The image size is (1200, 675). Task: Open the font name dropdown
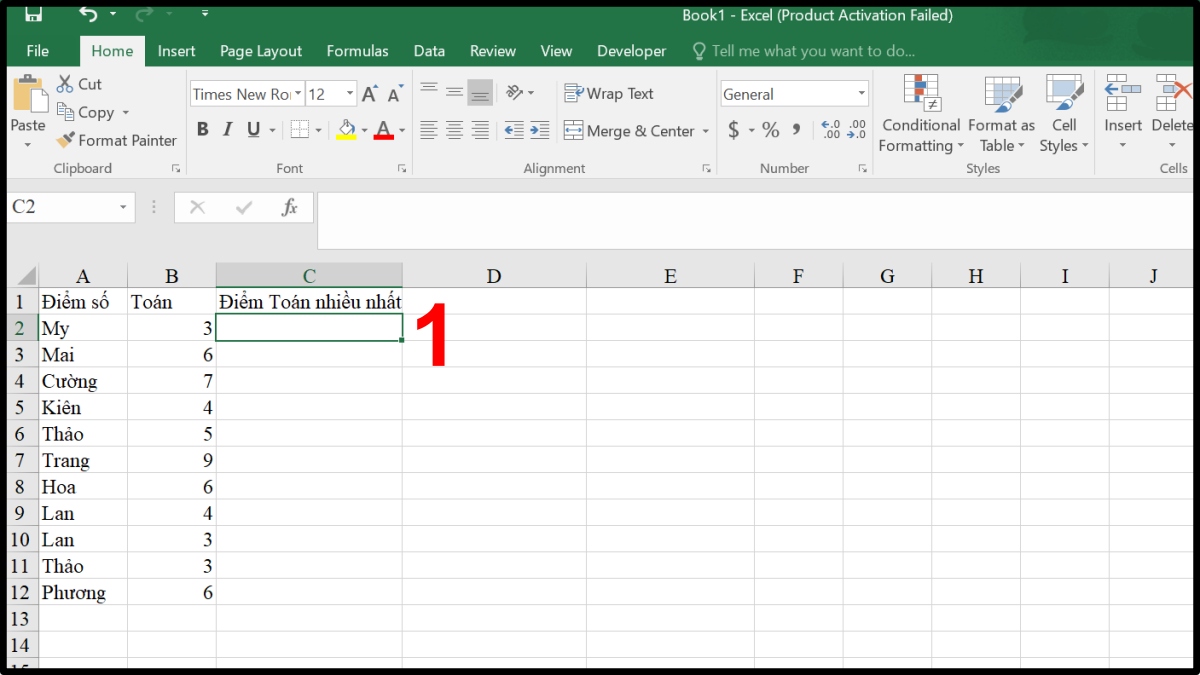298,94
